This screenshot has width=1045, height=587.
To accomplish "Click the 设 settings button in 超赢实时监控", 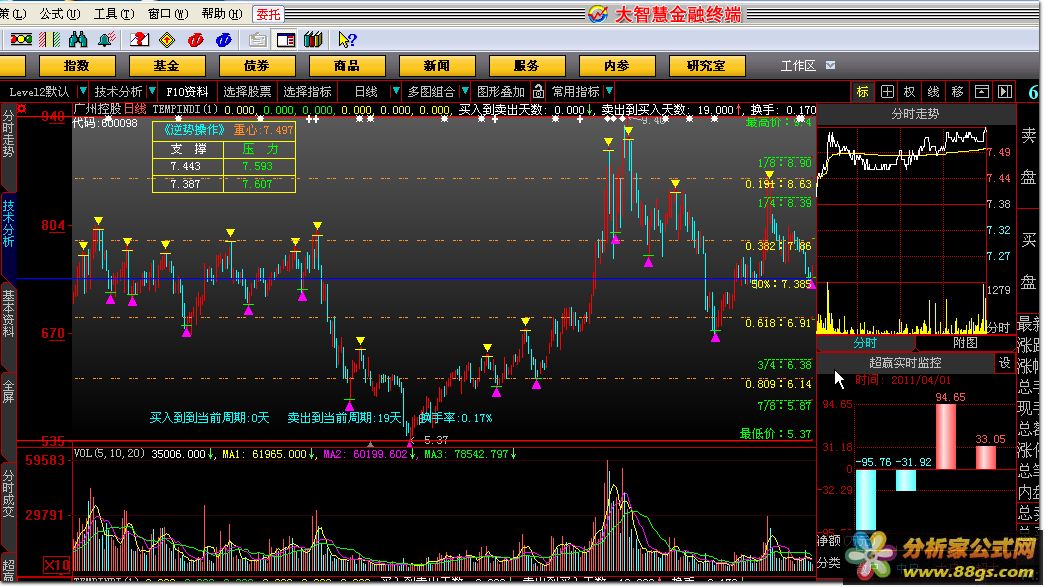I will click(x=1004, y=363).
